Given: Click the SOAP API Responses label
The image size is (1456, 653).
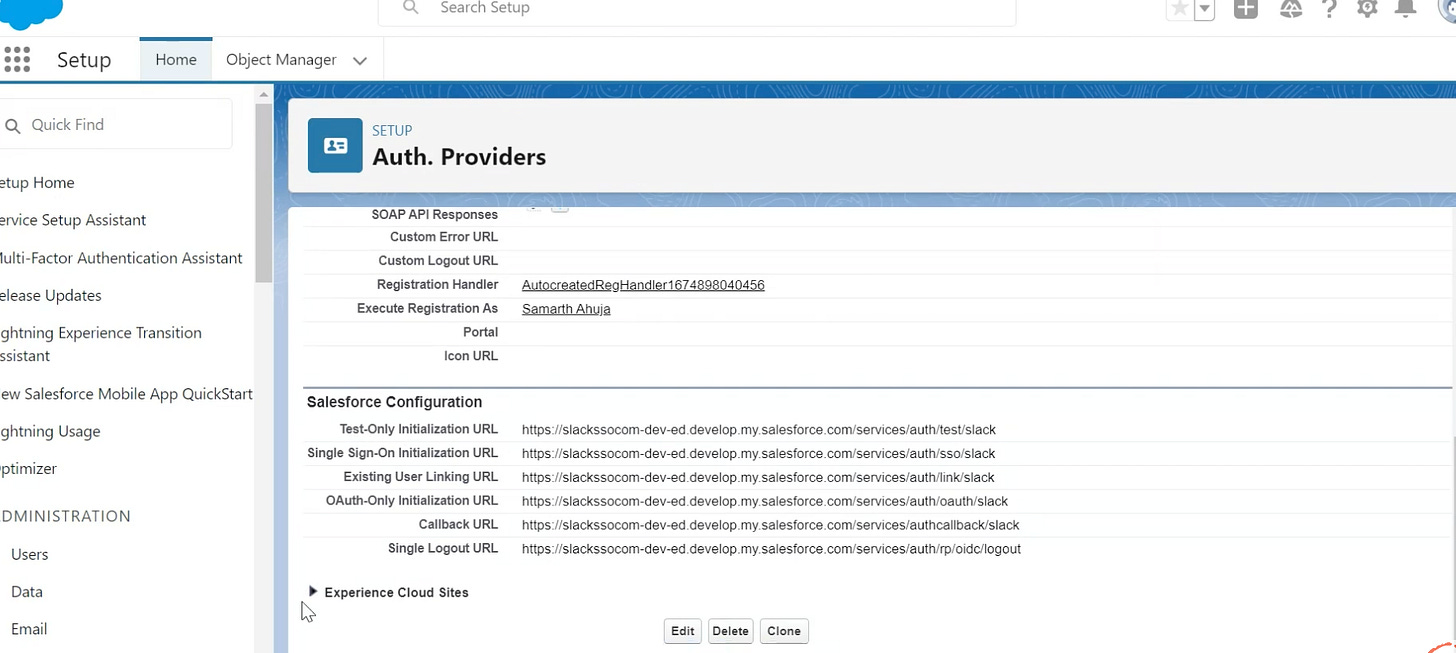Looking at the screenshot, I should pos(435,214).
